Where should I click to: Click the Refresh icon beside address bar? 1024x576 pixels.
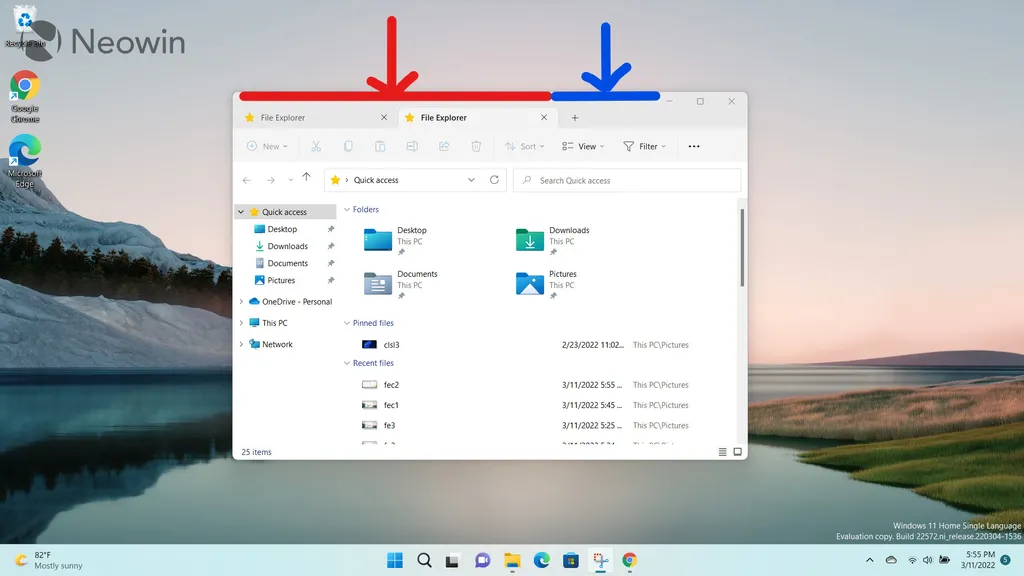494,180
